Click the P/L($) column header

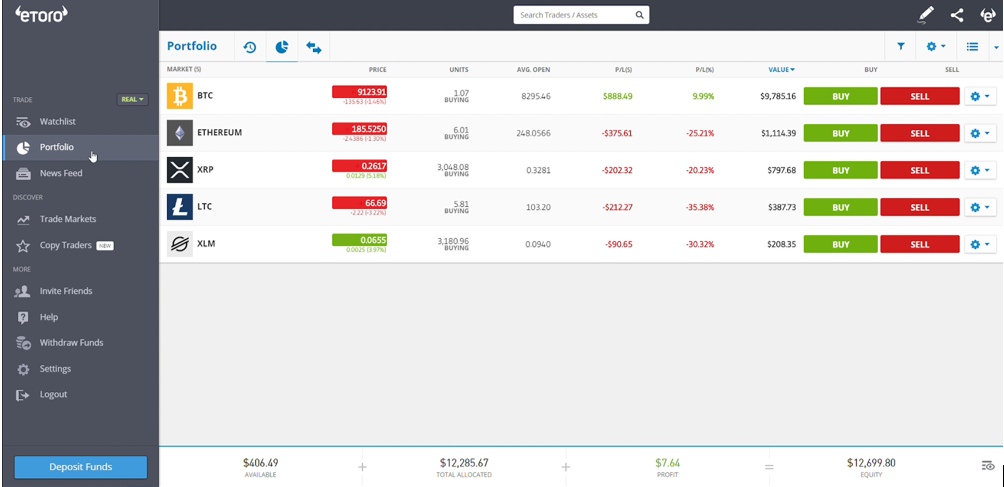[623, 69]
